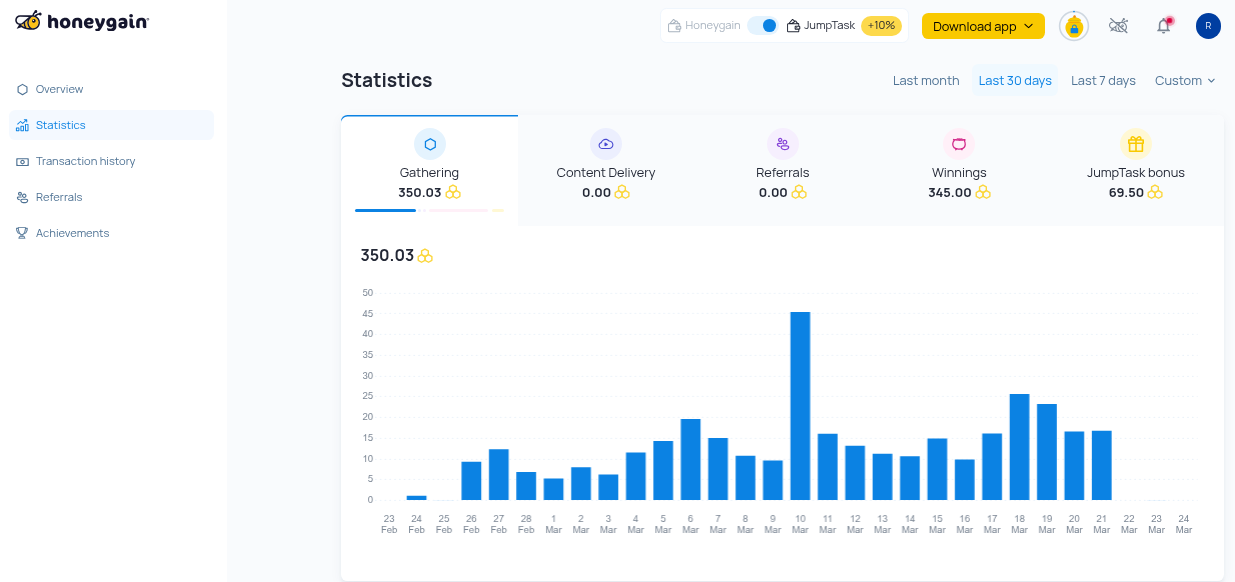The image size is (1235, 582).
Task: Switch to the Last 7 days tab
Action: [1103, 80]
